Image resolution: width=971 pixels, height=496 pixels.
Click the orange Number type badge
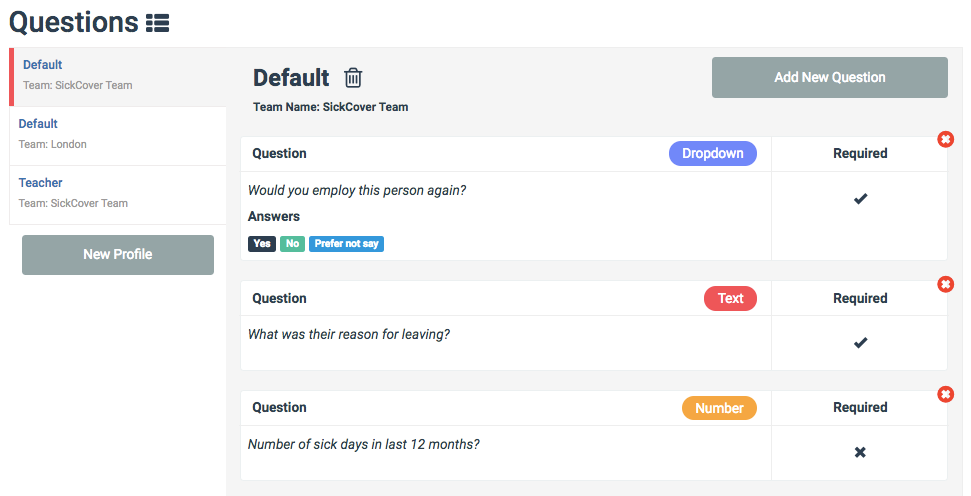point(719,408)
